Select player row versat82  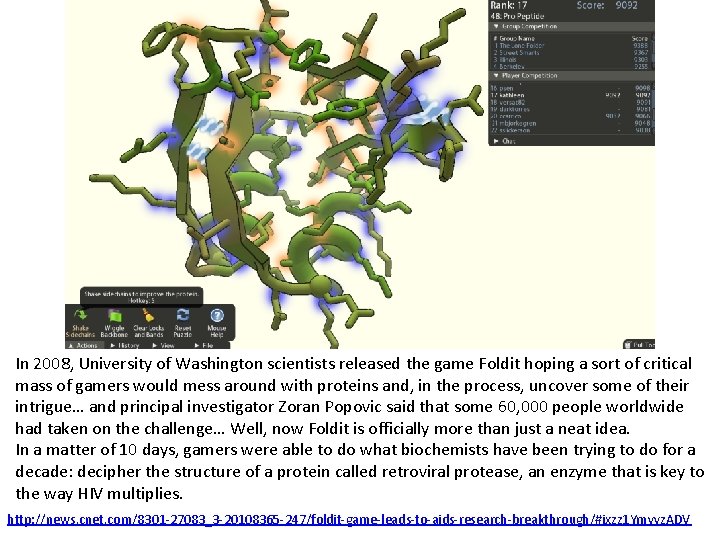point(570,102)
